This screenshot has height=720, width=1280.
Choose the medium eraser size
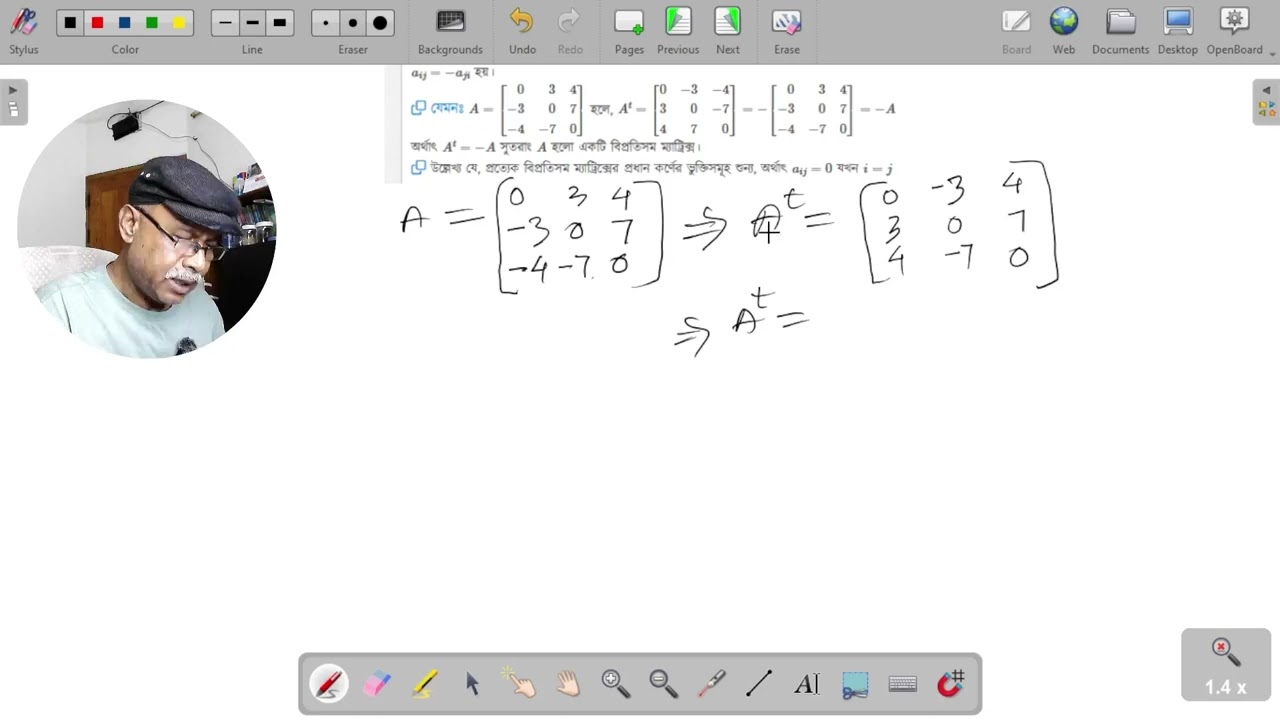[353, 23]
